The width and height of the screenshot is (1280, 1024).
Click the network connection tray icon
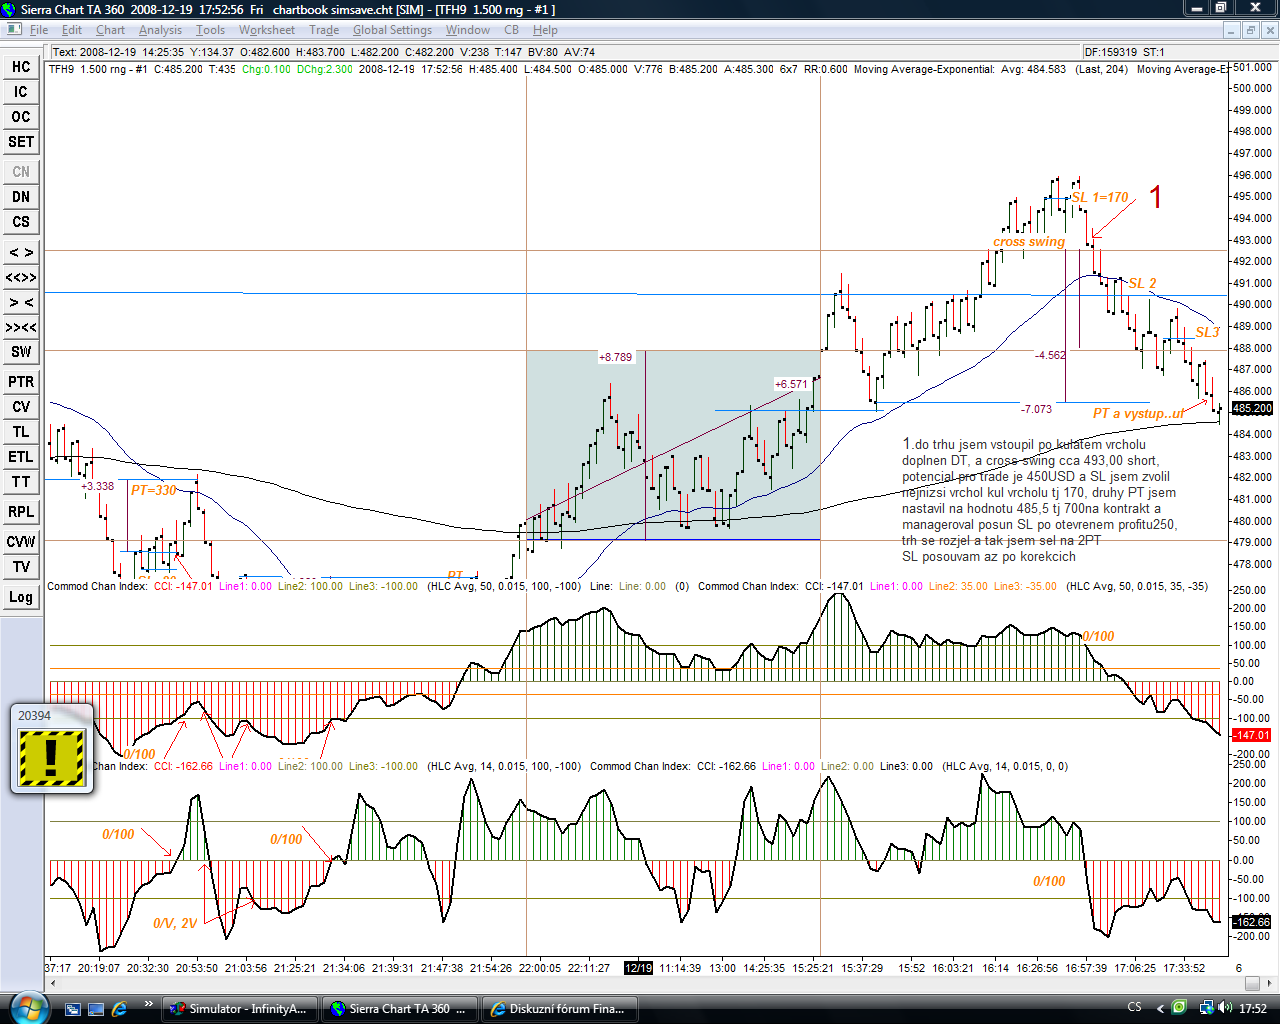pyautogui.click(x=1206, y=1007)
